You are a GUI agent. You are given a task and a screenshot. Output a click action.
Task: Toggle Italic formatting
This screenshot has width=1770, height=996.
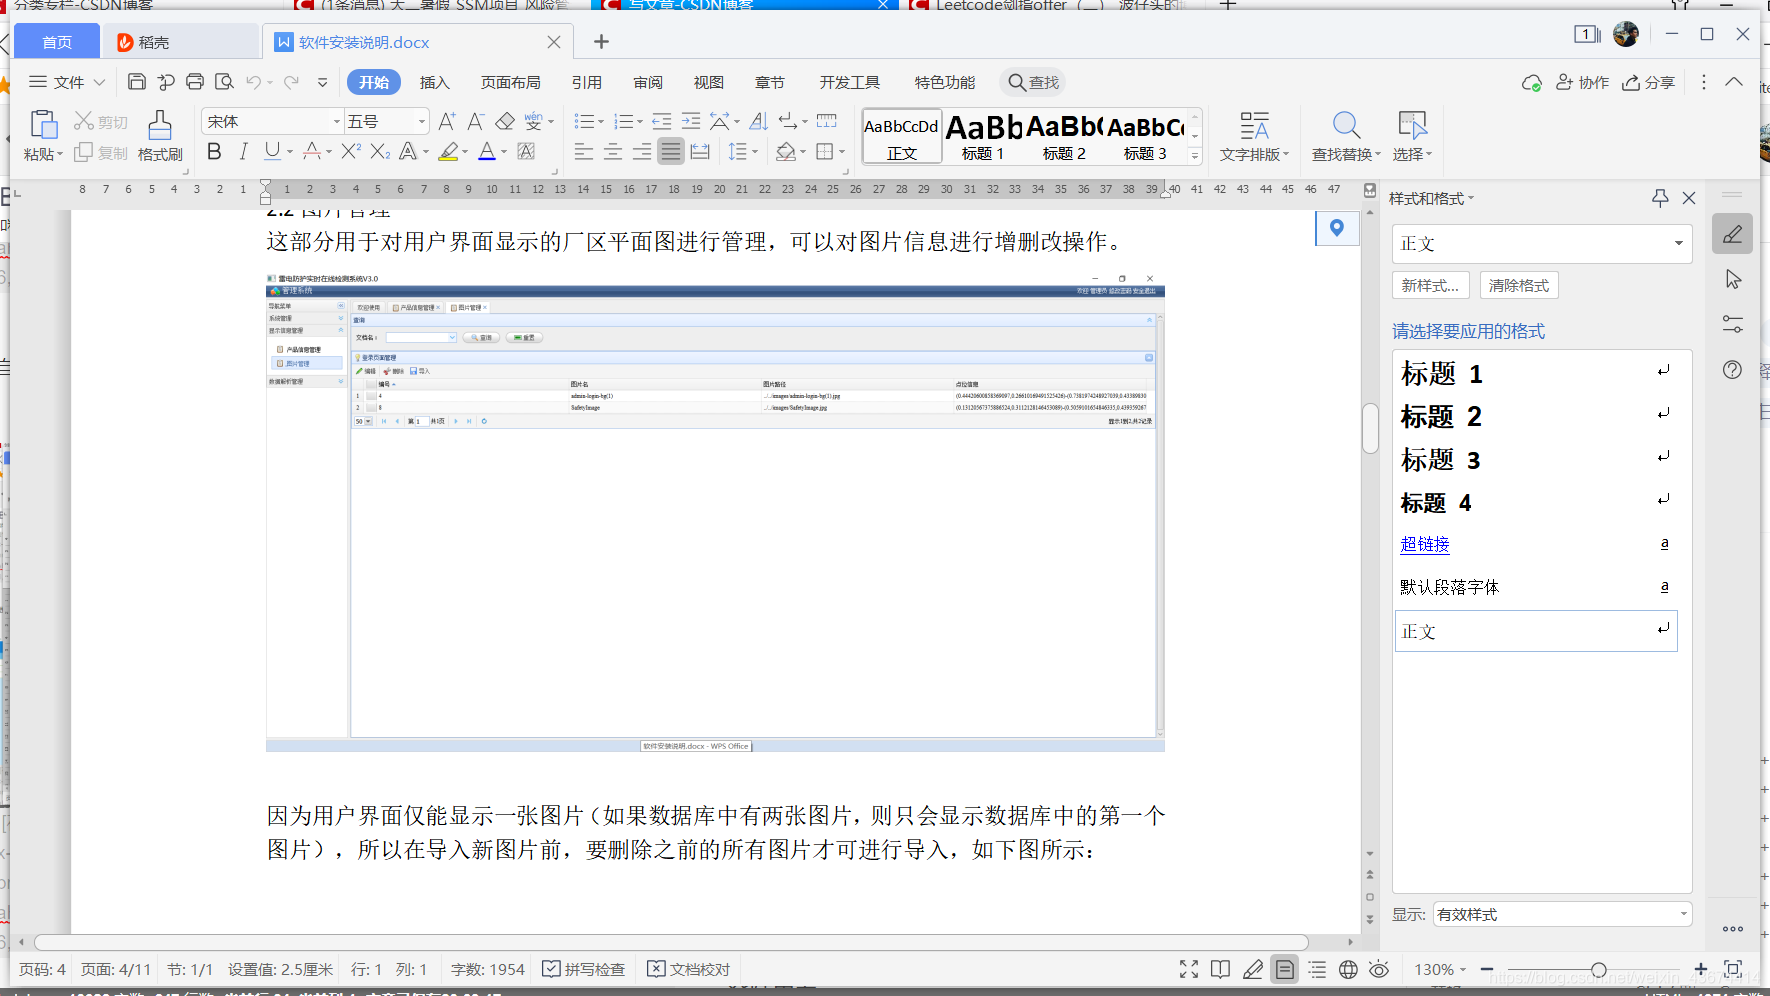(243, 151)
